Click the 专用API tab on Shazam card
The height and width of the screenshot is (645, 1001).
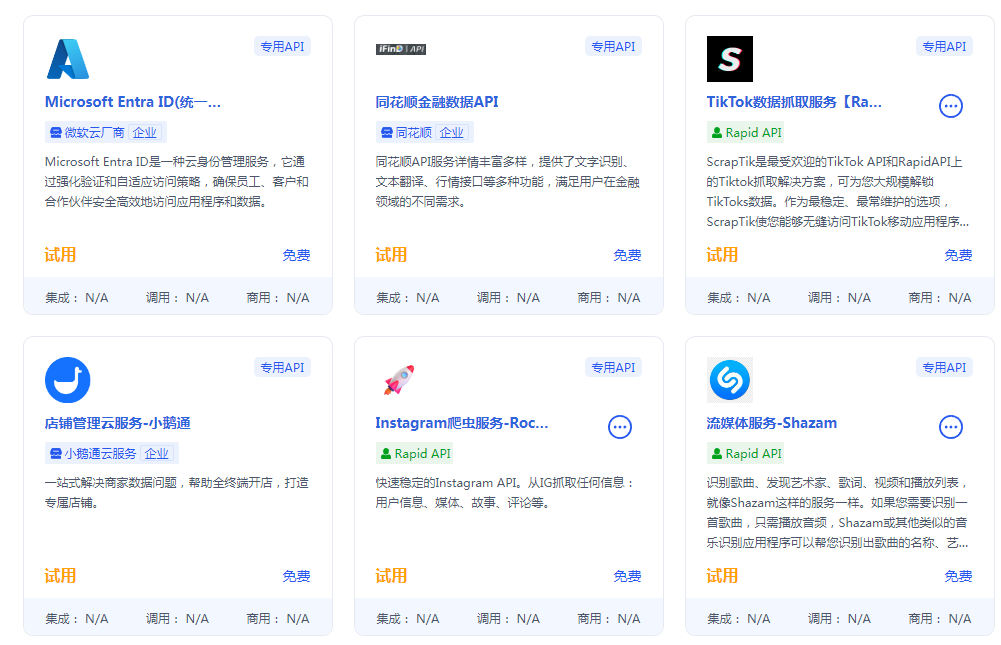[x=943, y=367]
